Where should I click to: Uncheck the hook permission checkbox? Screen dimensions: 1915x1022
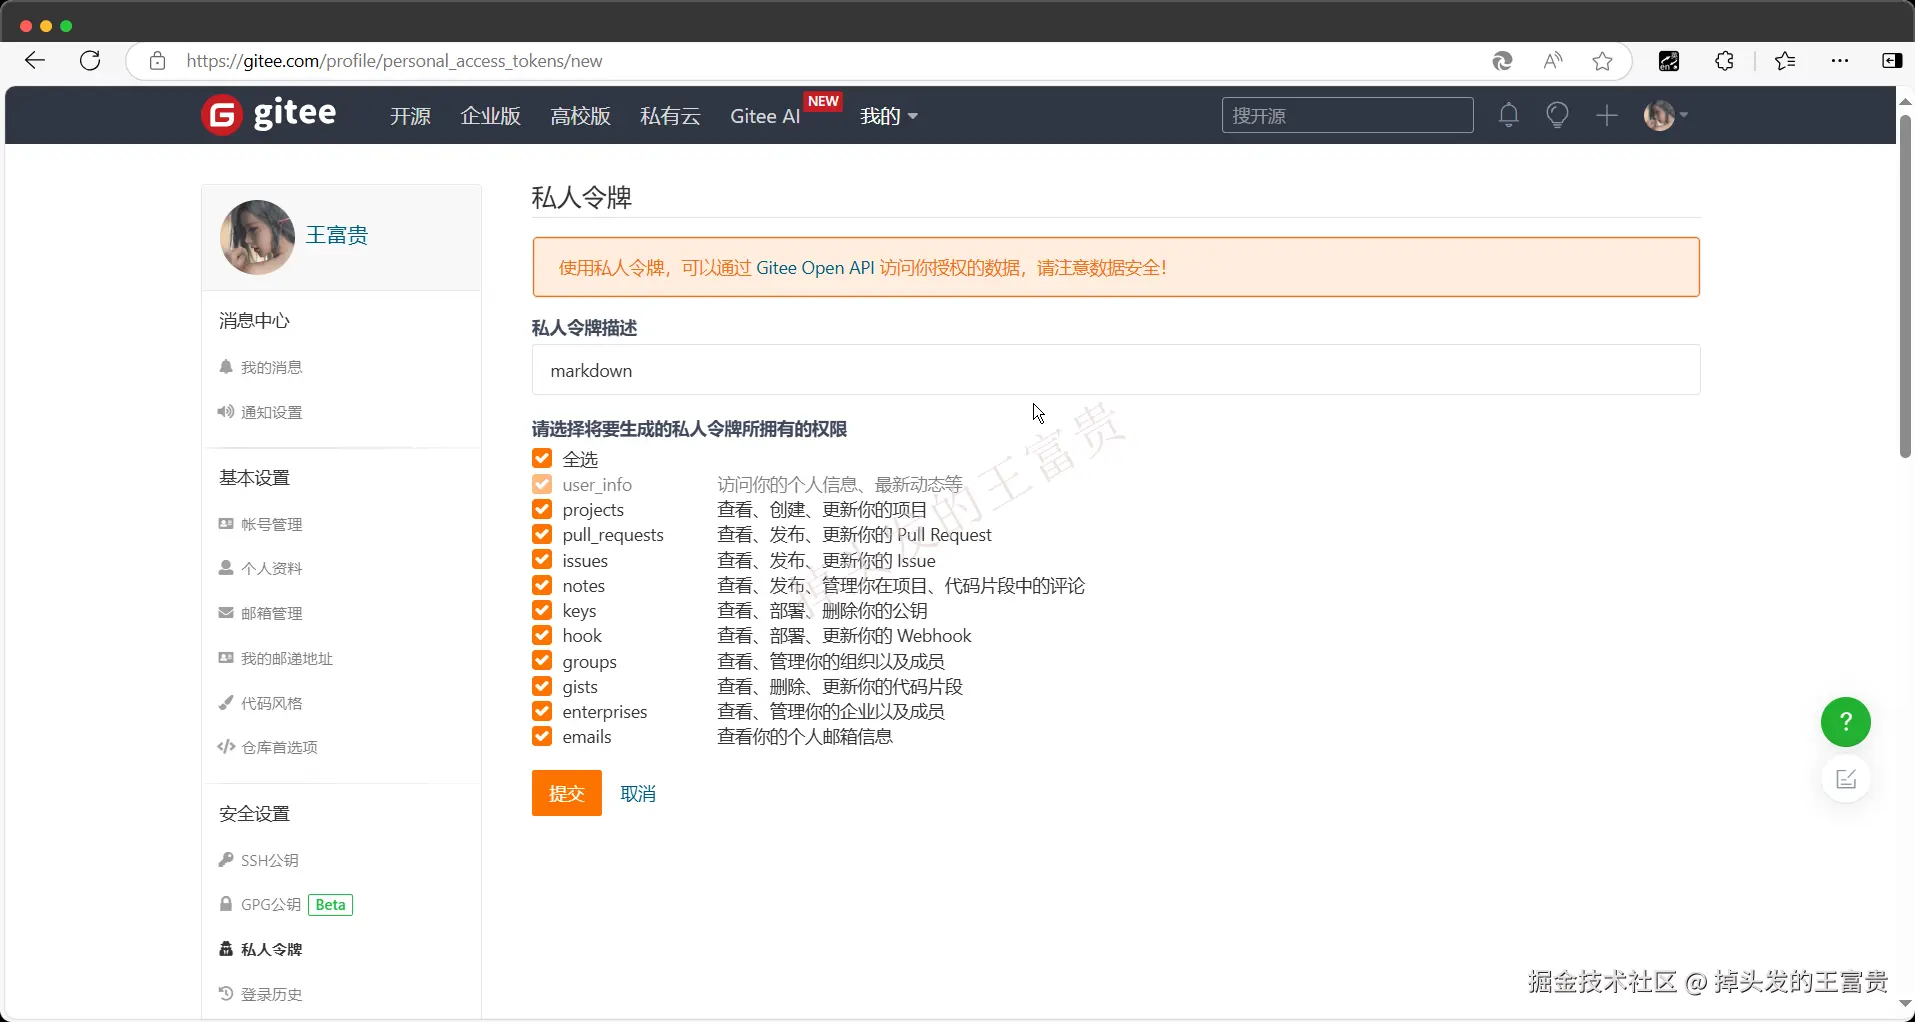(542, 635)
